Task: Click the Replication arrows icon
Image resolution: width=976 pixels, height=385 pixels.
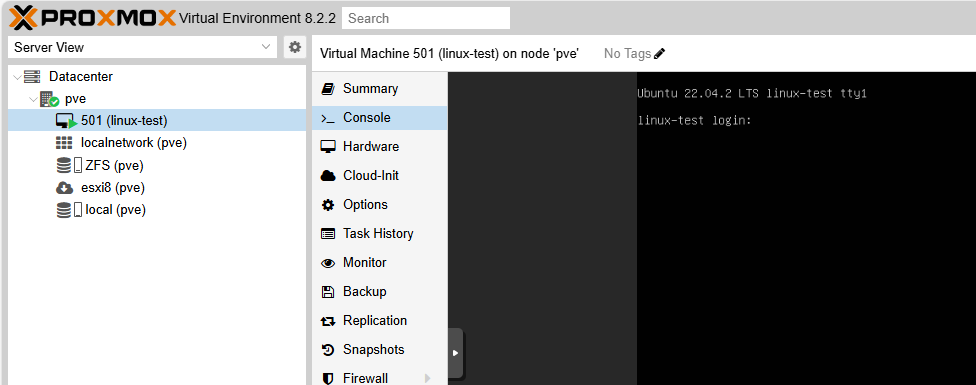Action: tap(327, 322)
